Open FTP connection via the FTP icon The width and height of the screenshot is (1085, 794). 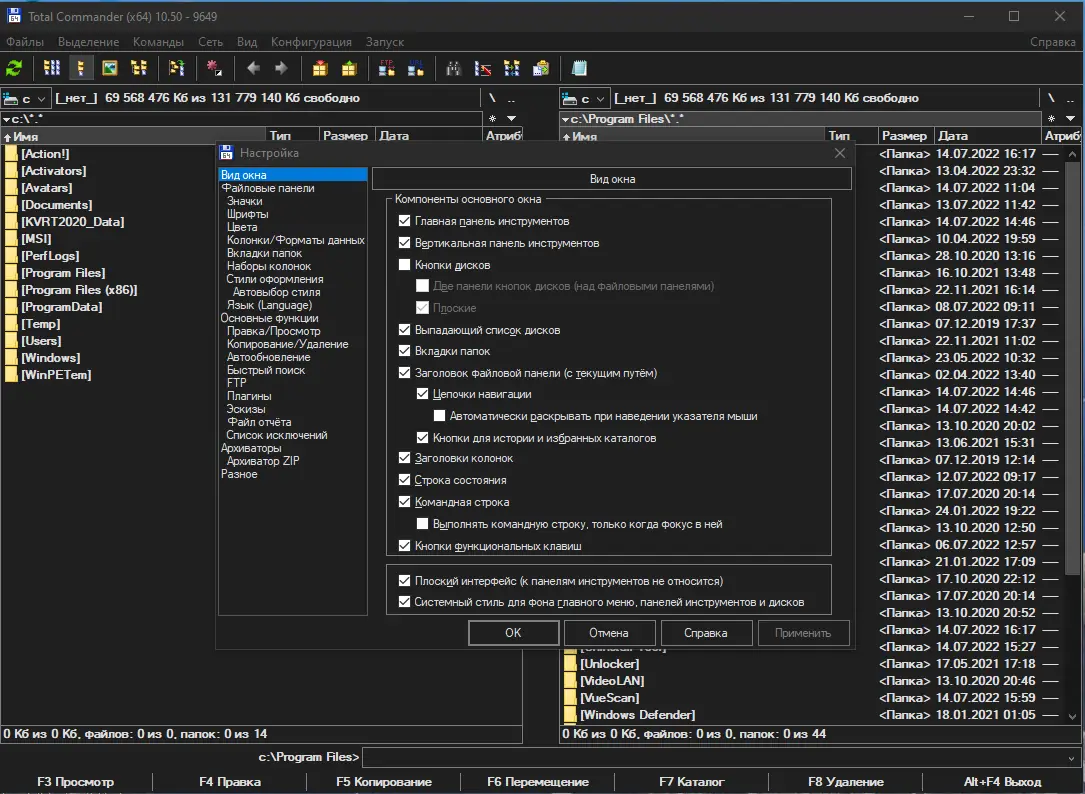tap(387, 68)
